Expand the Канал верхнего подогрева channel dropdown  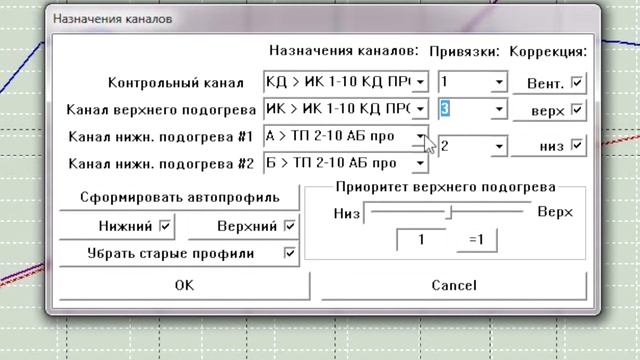[x=420, y=109]
